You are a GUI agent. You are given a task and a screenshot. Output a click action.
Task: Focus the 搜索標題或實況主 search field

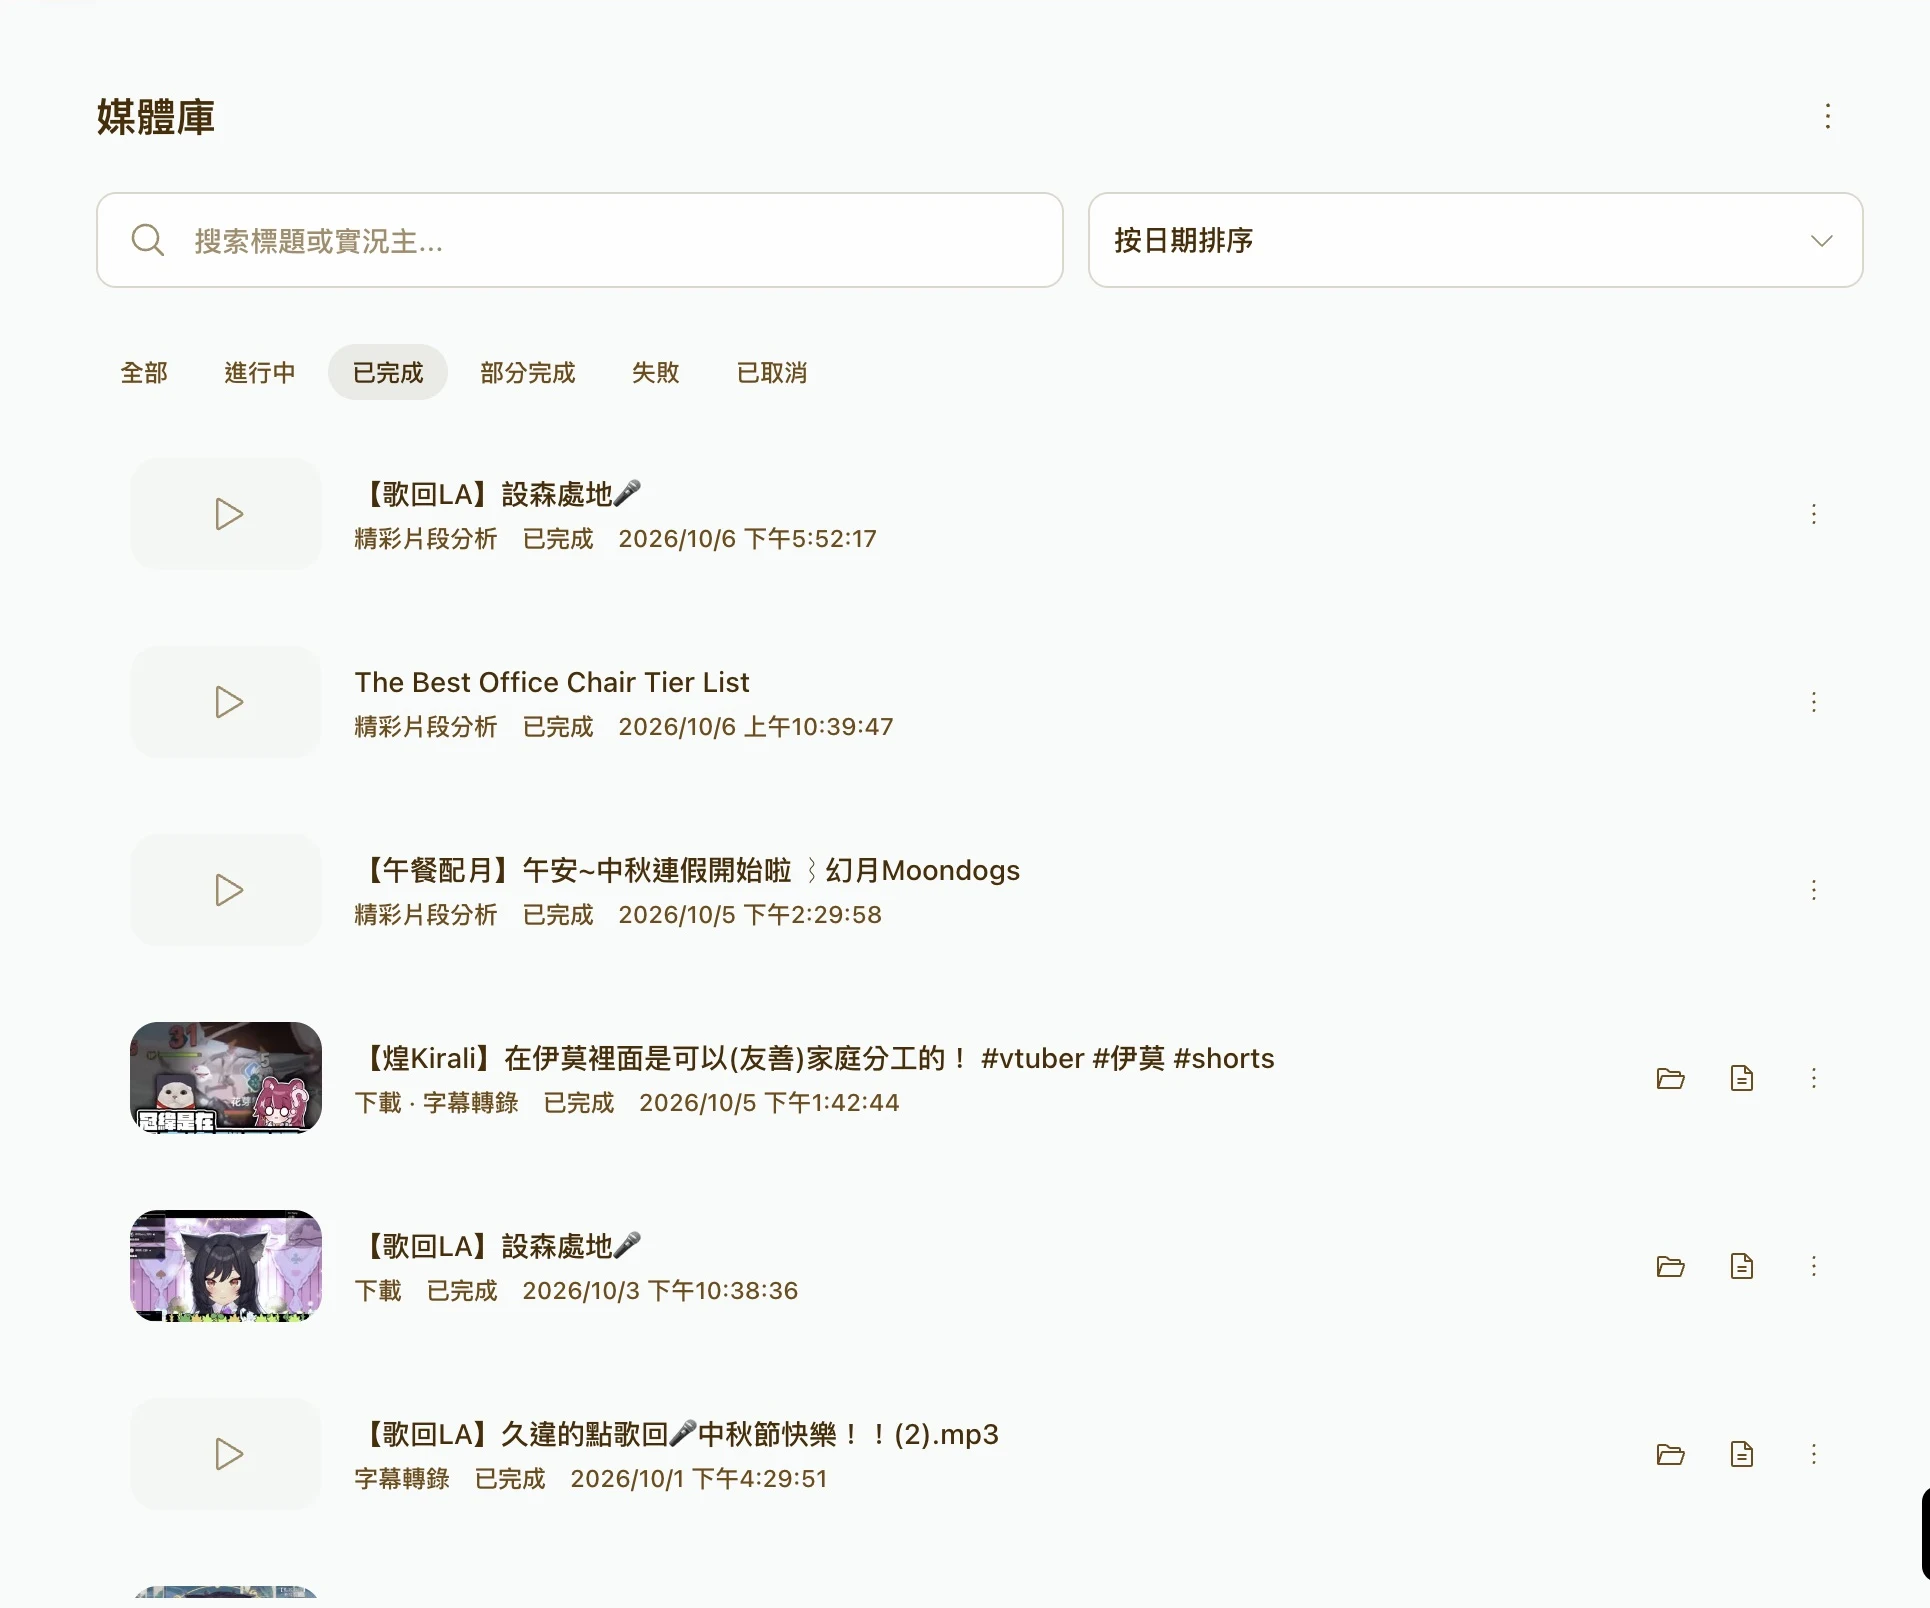click(580, 240)
